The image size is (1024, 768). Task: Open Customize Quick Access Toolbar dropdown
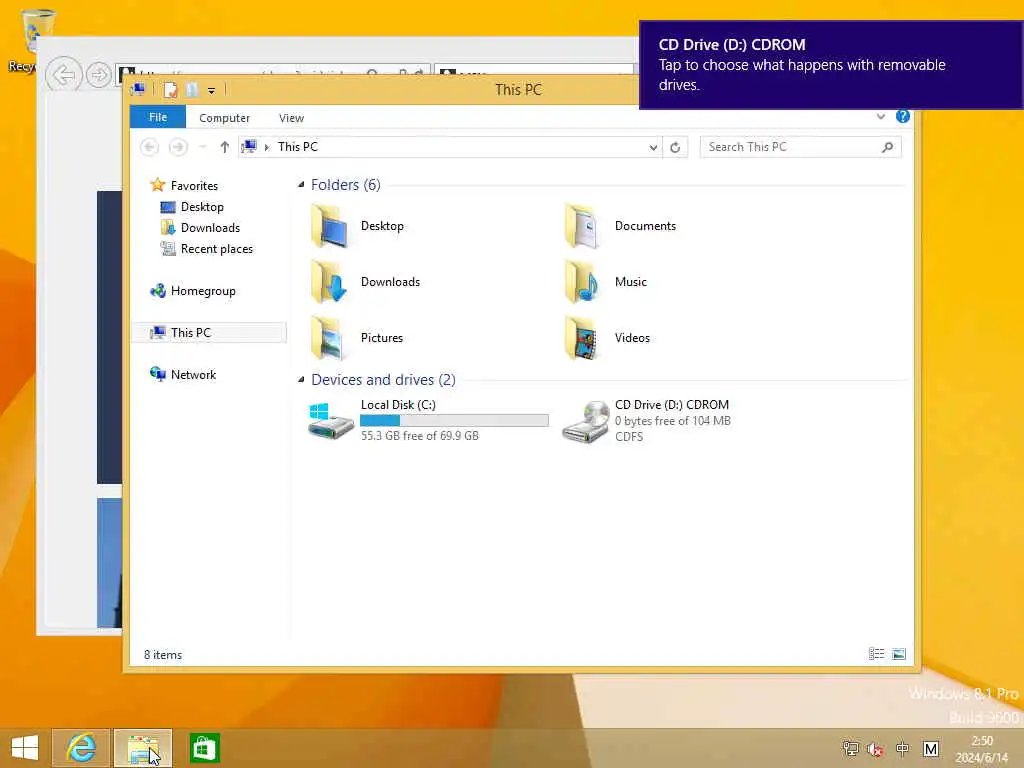point(212,91)
